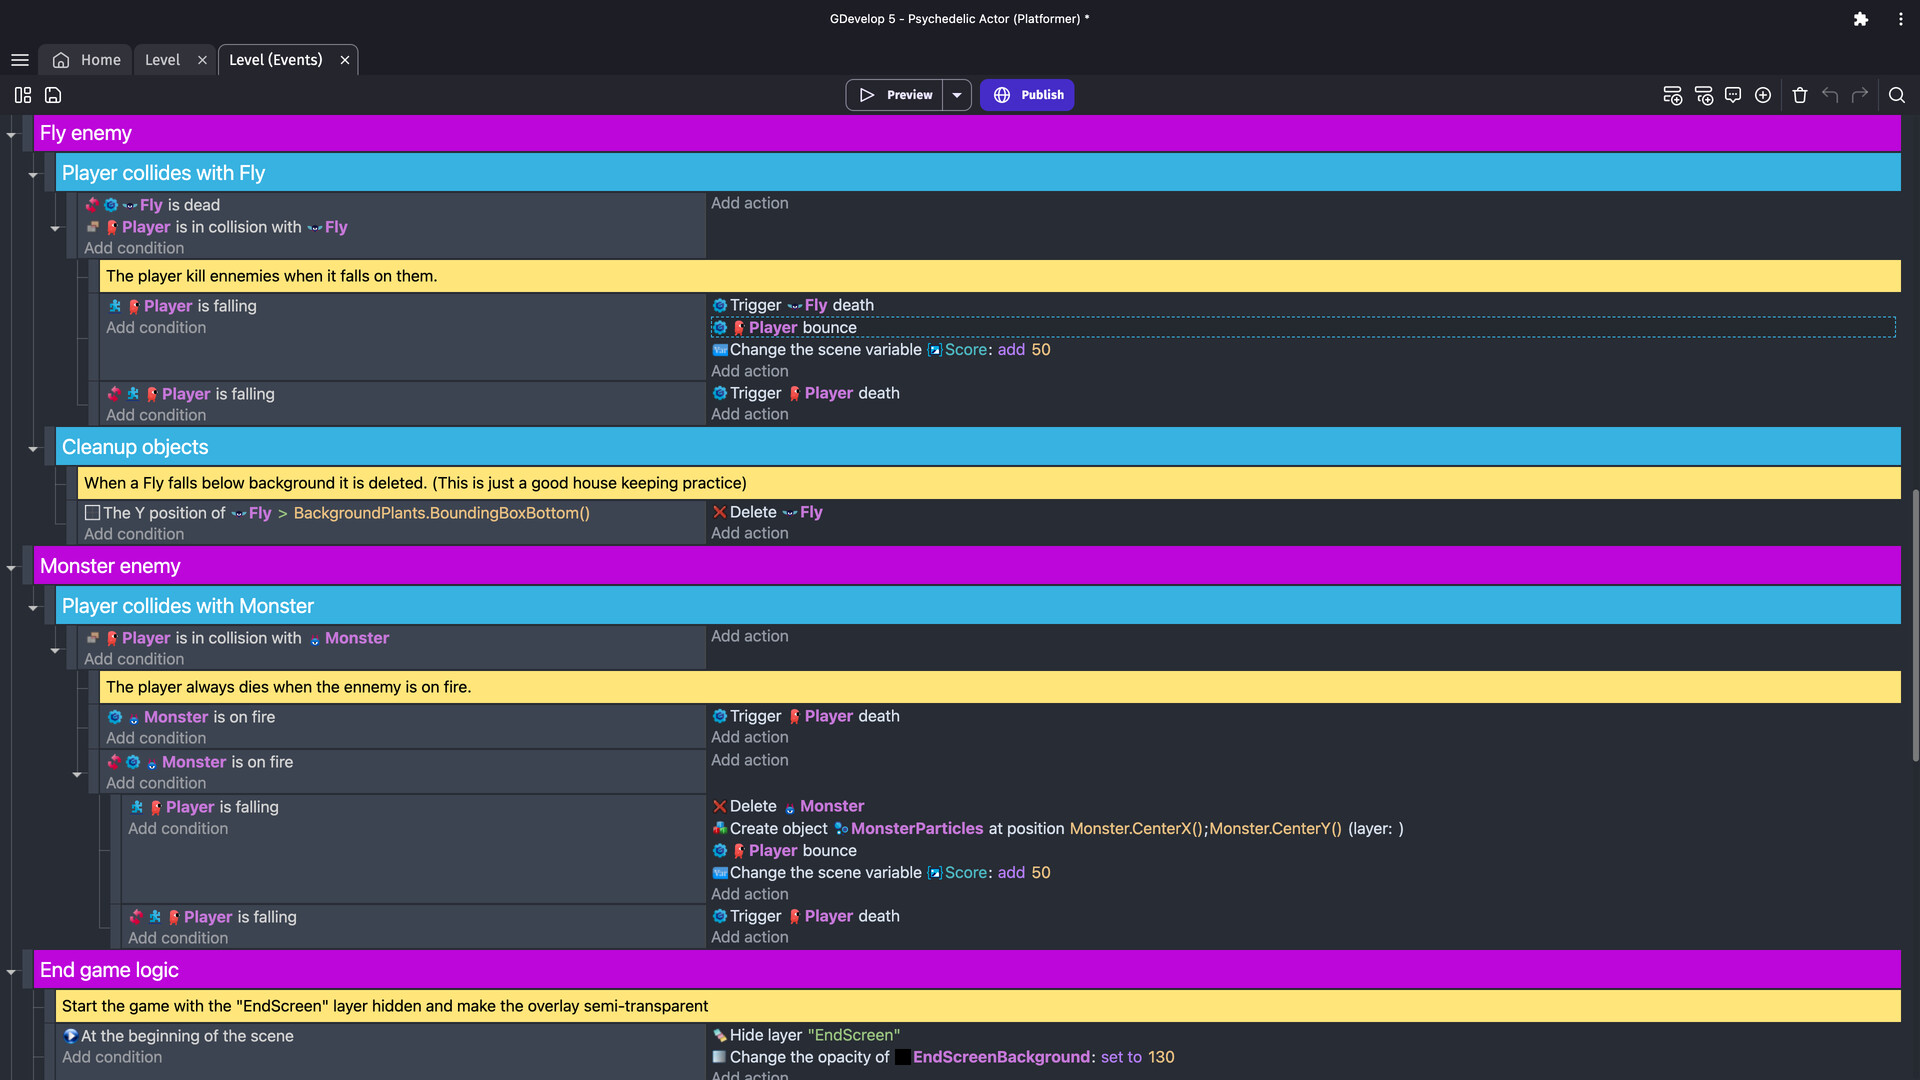This screenshot has width=1920, height=1080.
Task: Click the star/bookmark icon top-right
Action: coord(1861,18)
